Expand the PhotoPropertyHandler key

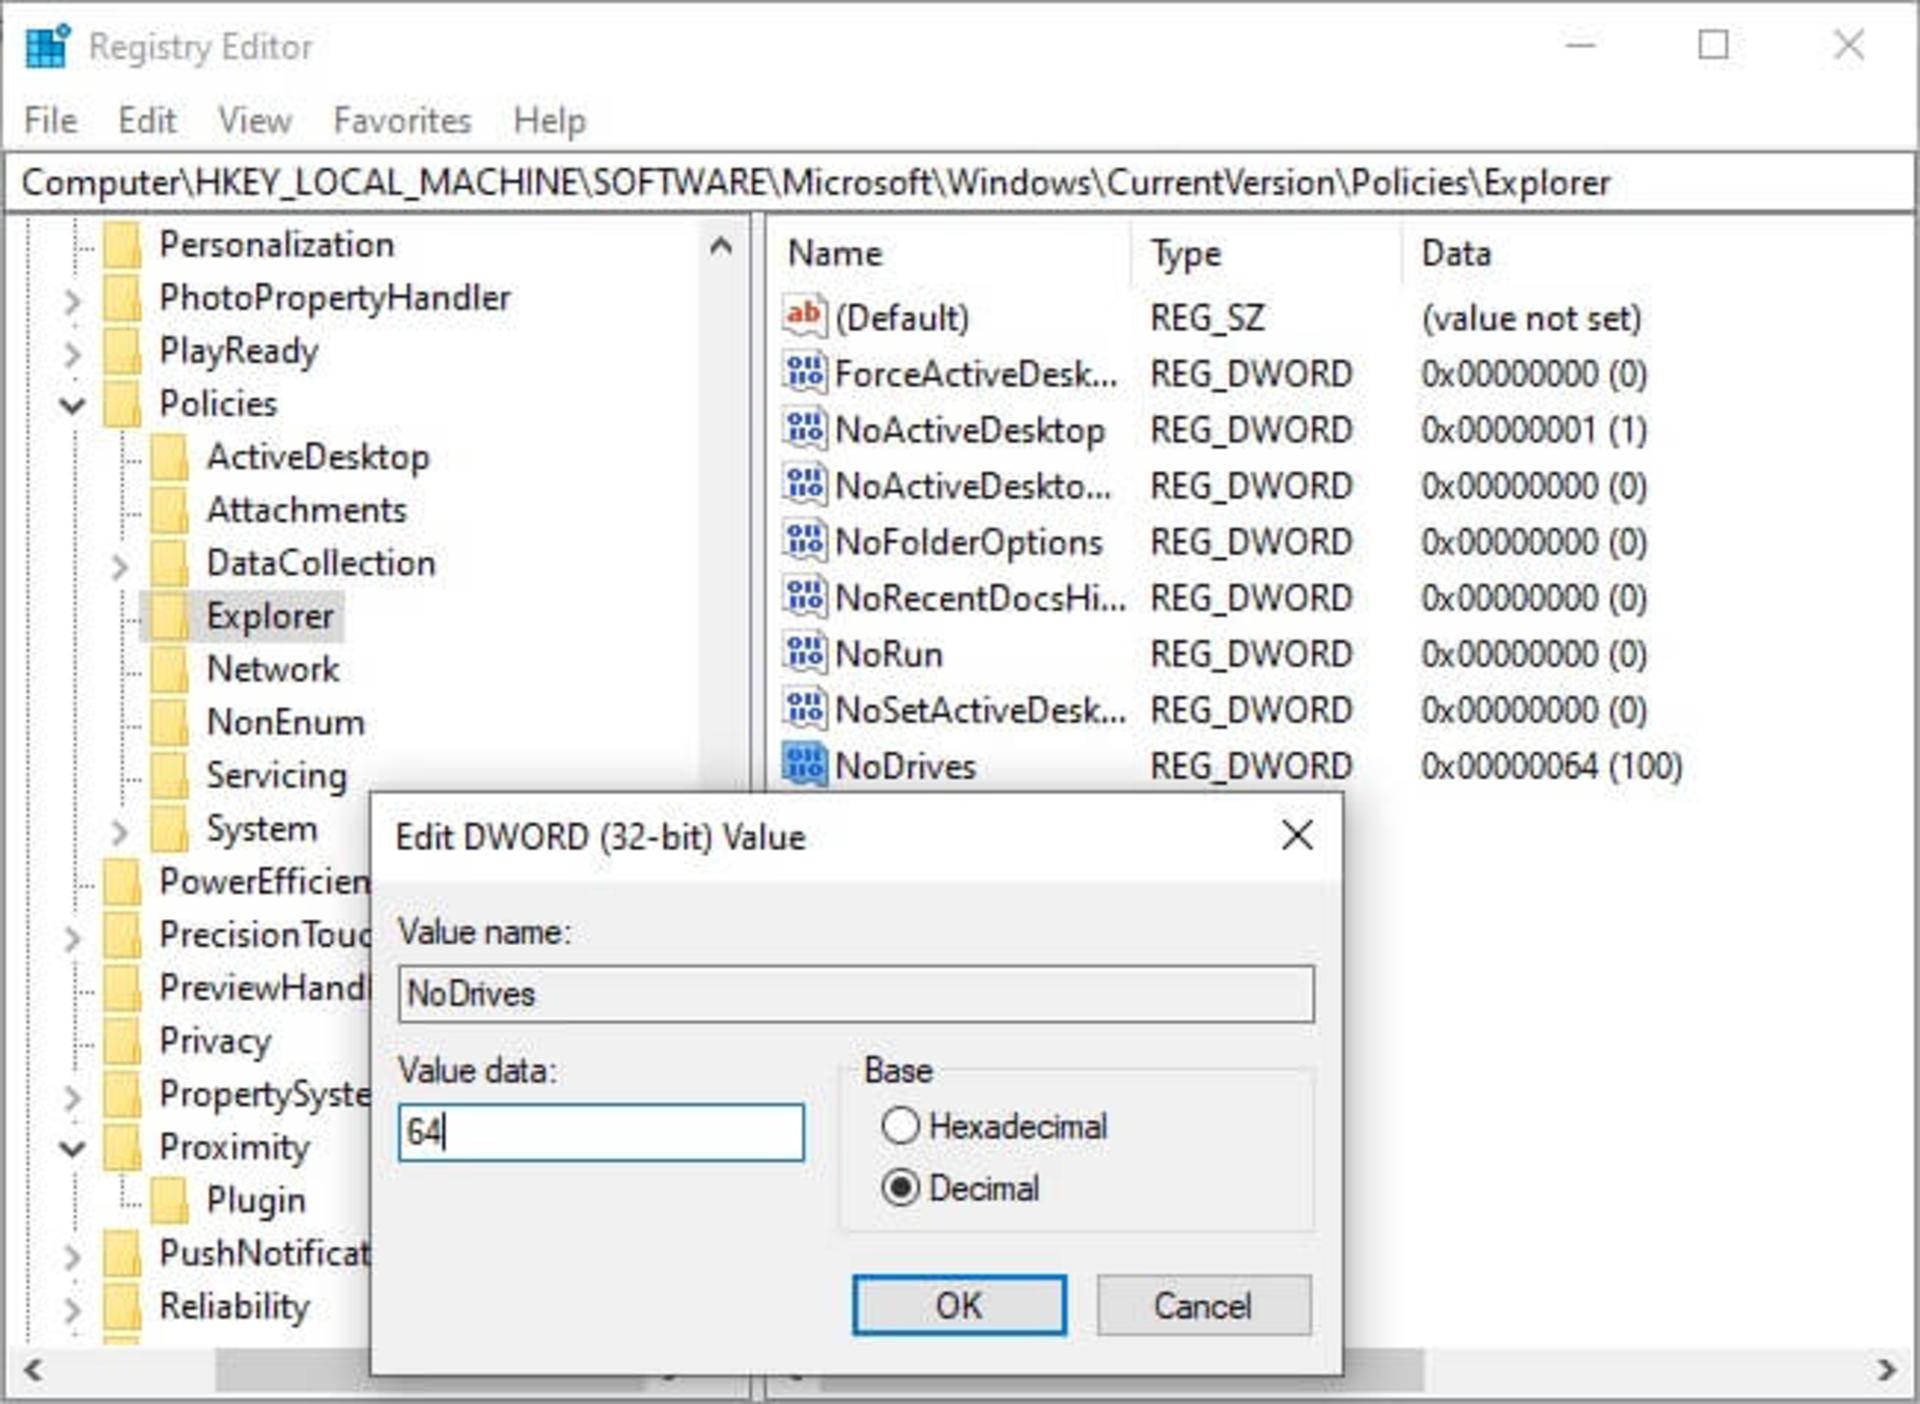(x=73, y=300)
